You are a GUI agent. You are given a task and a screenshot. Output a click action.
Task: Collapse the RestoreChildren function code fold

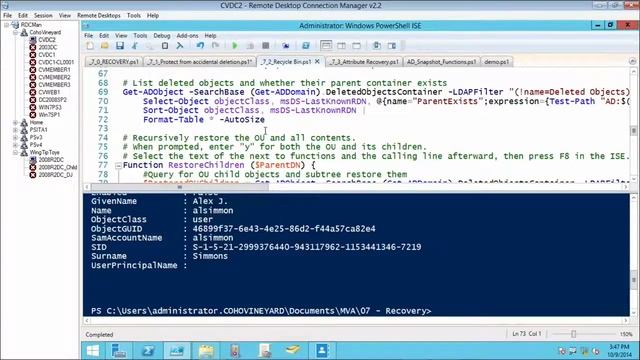click(118, 165)
